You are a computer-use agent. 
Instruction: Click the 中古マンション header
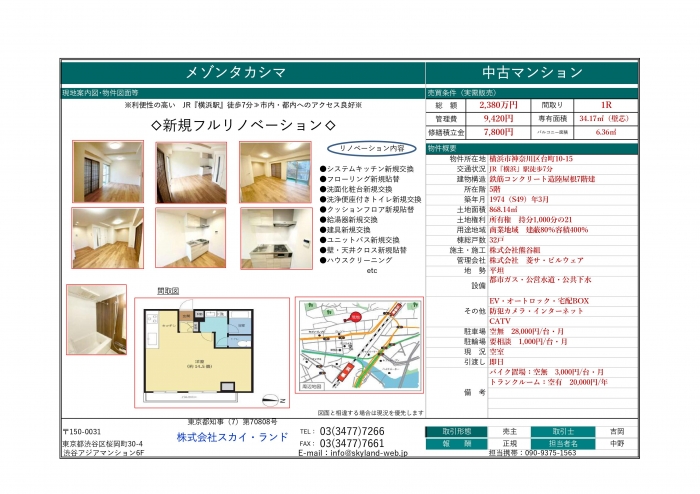point(532,73)
